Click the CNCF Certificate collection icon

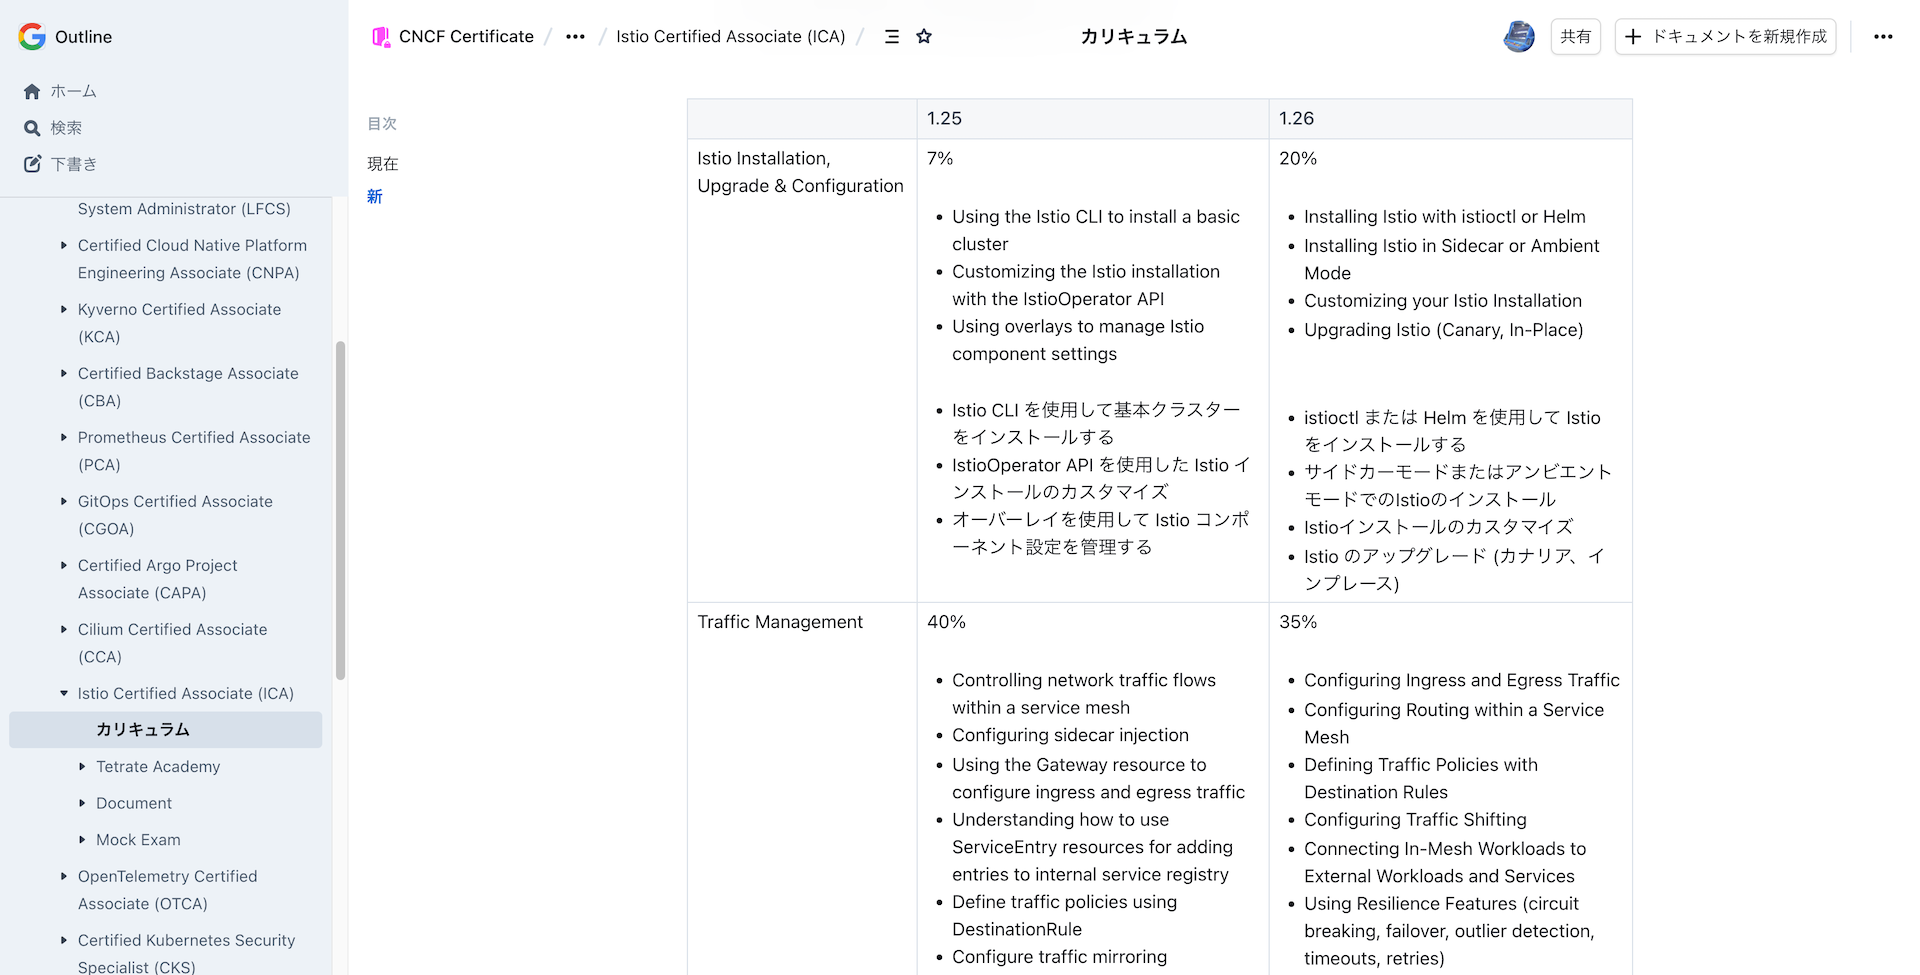coord(380,37)
